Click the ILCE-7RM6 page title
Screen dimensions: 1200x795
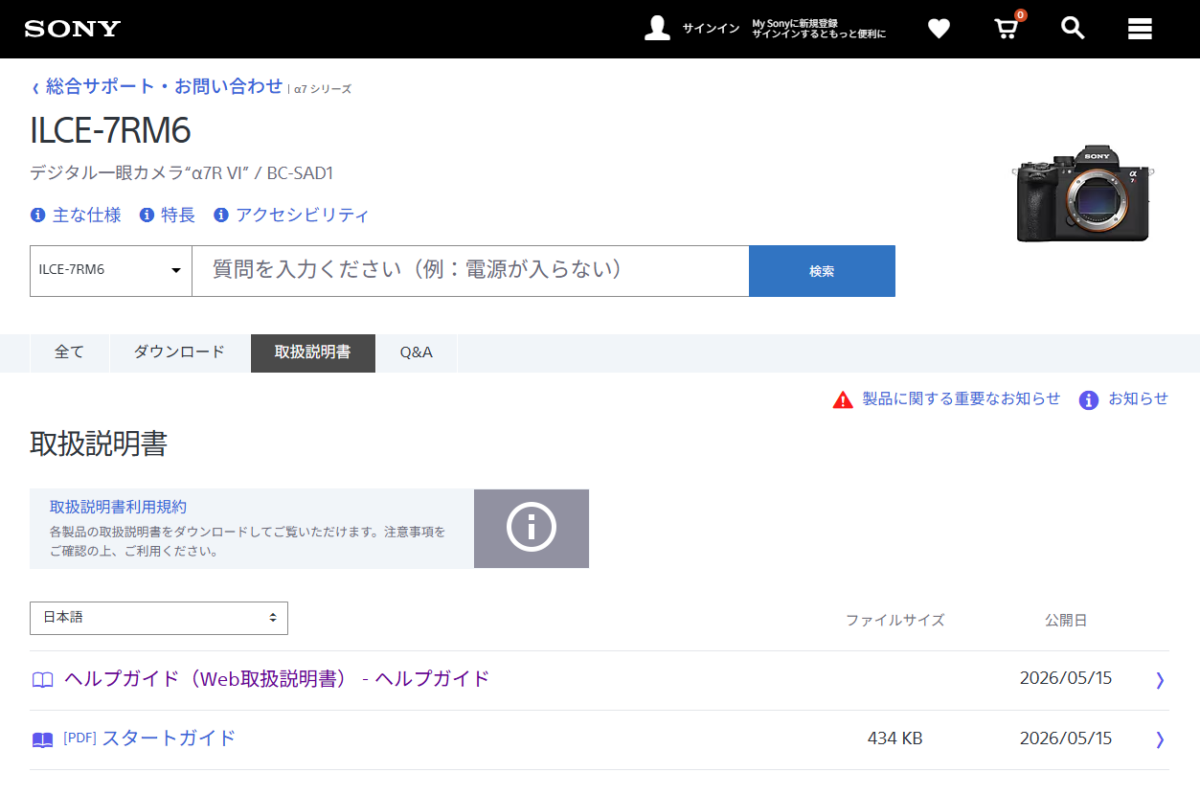[x=110, y=130]
